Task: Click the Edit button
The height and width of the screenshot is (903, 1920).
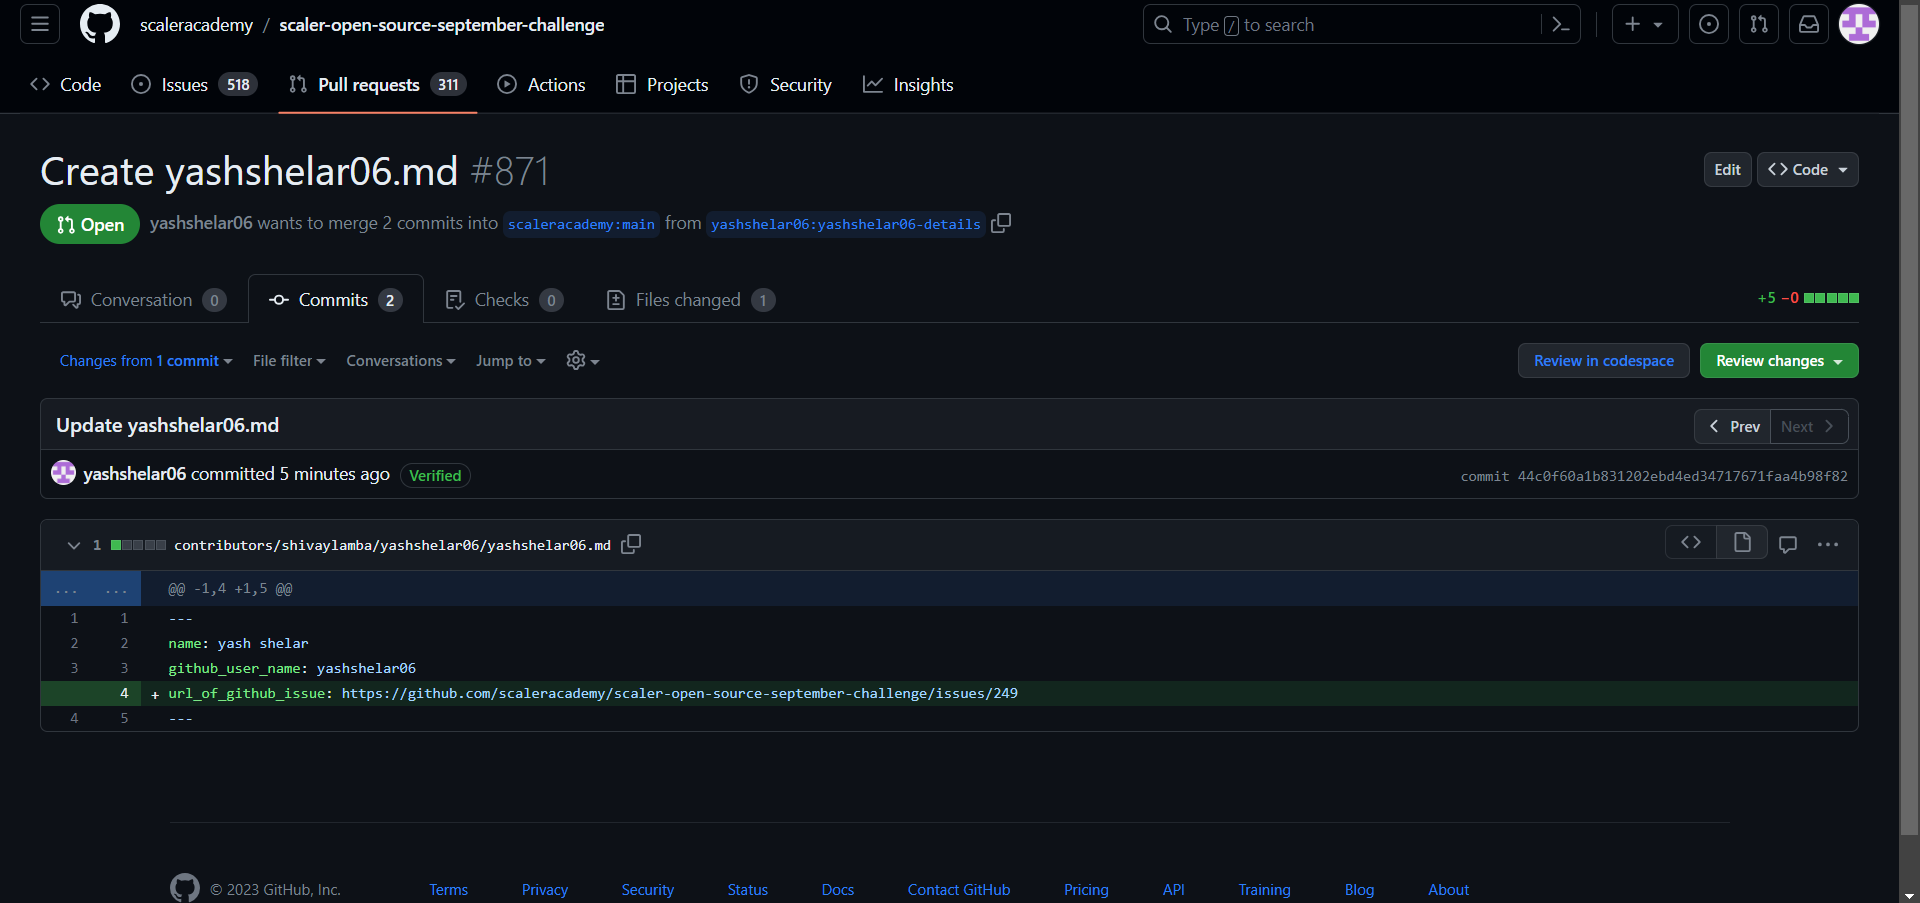Action: [x=1727, y=169]
